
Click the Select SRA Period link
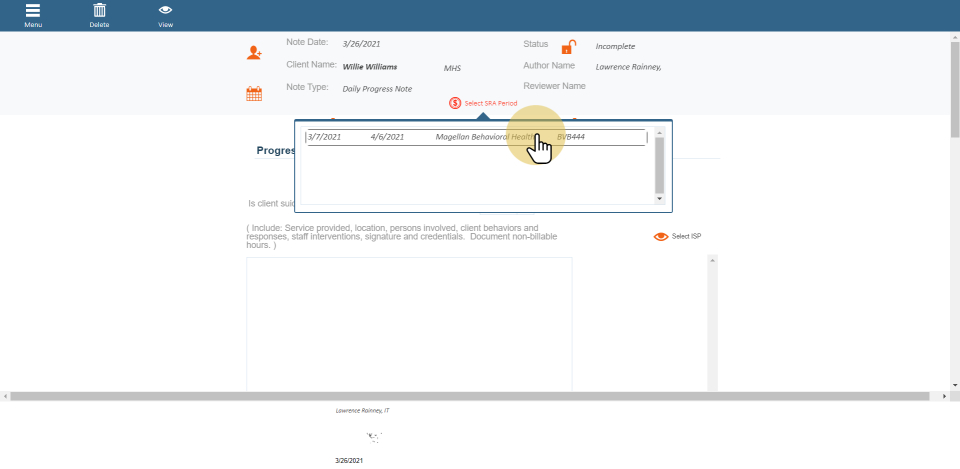pyautogui.click(x=491, y=103)
